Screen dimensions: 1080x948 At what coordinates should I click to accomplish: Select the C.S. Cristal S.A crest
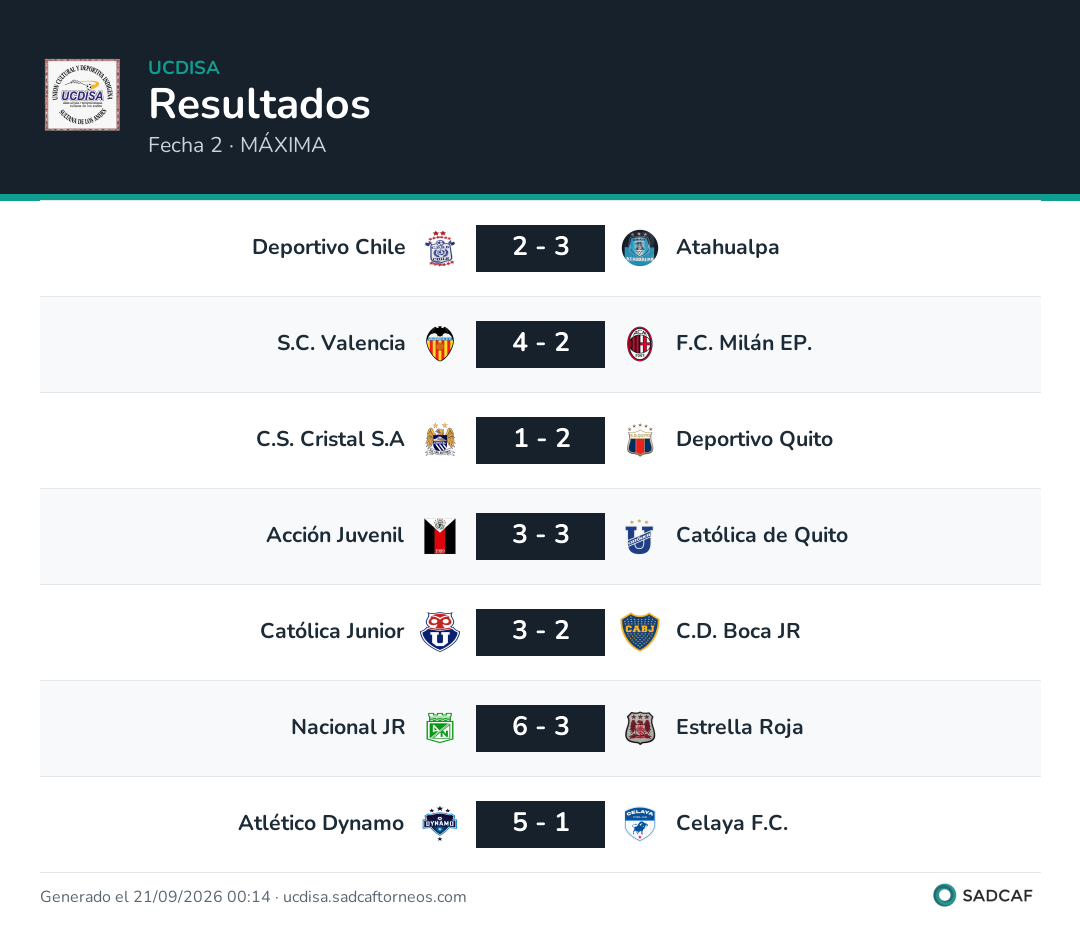click(x=439, y=440)
